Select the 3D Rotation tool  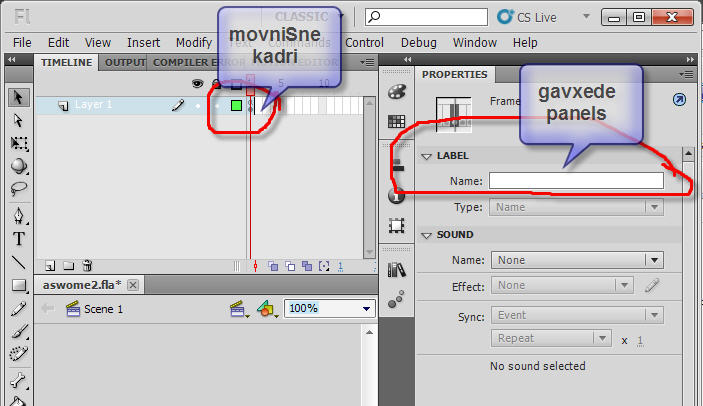[18, 166]
